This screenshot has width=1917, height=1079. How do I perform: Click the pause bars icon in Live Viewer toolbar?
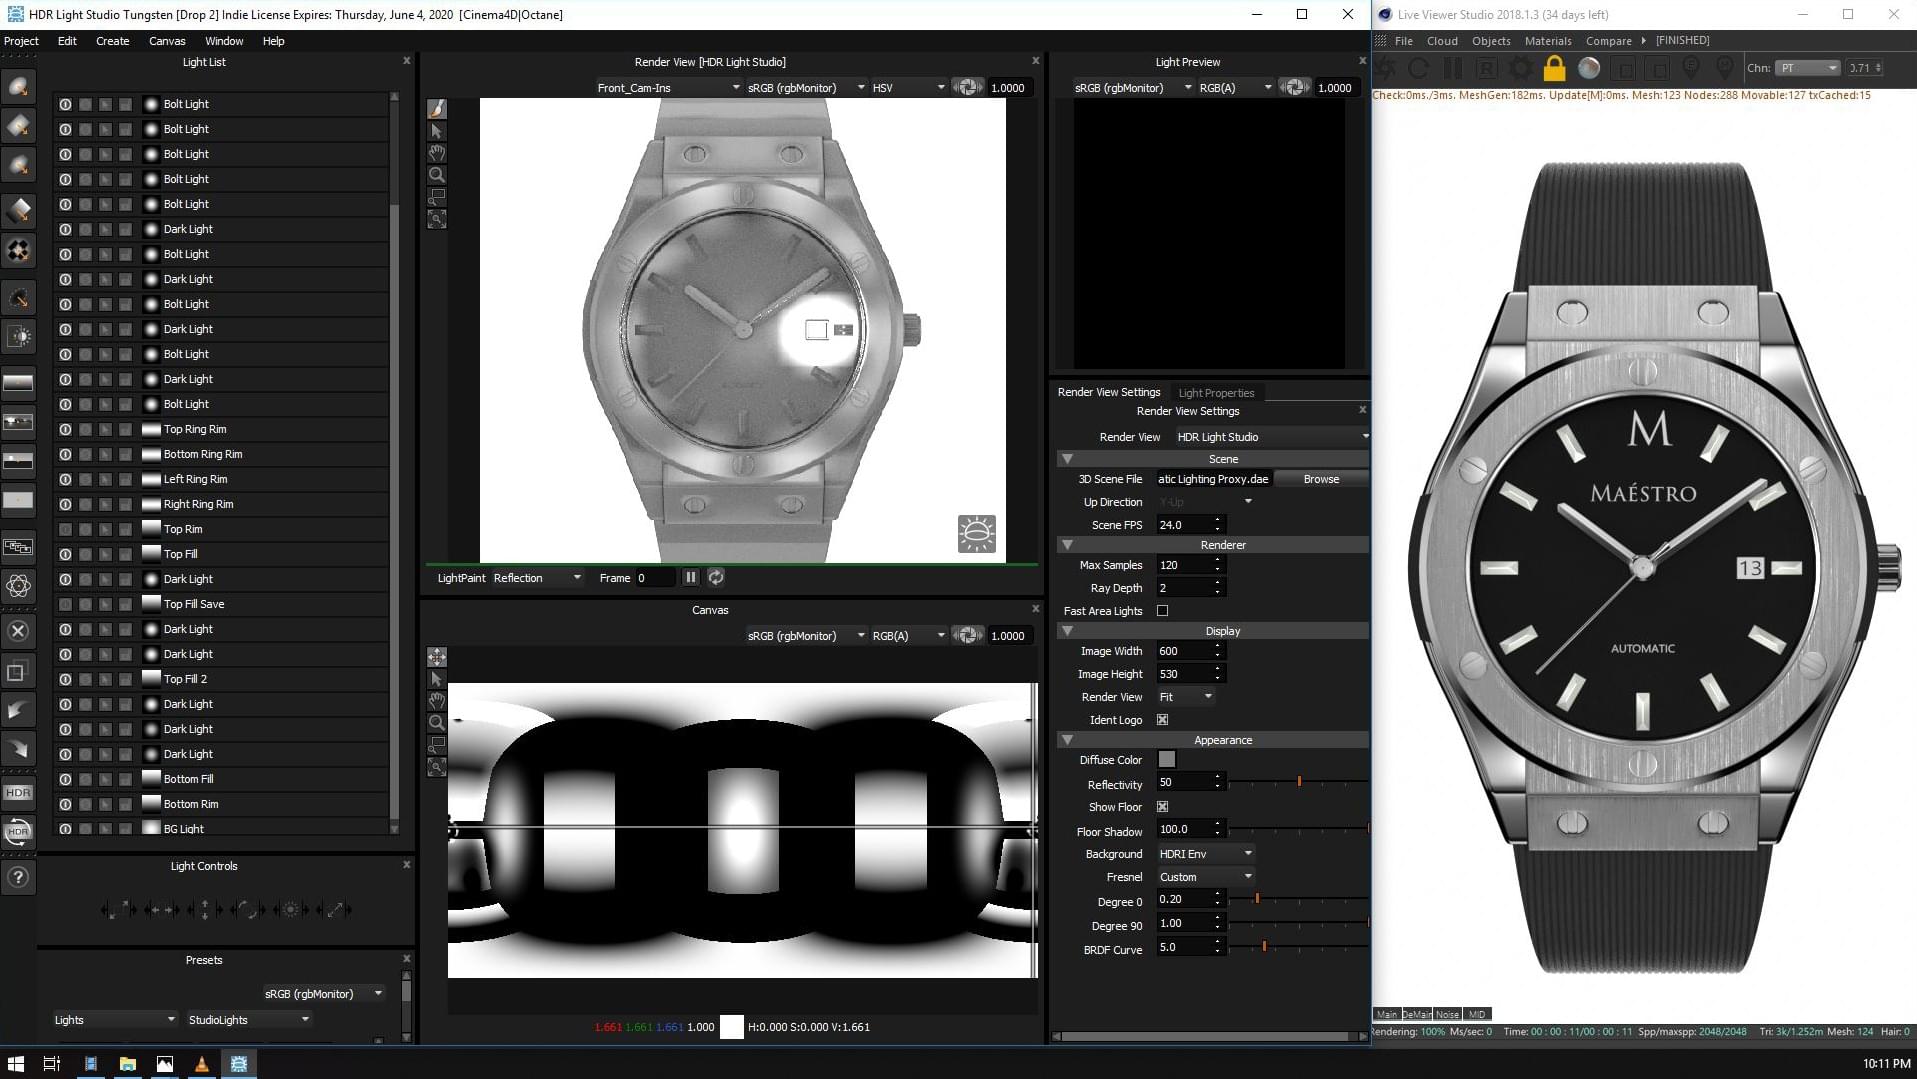tap(1452, 68)
